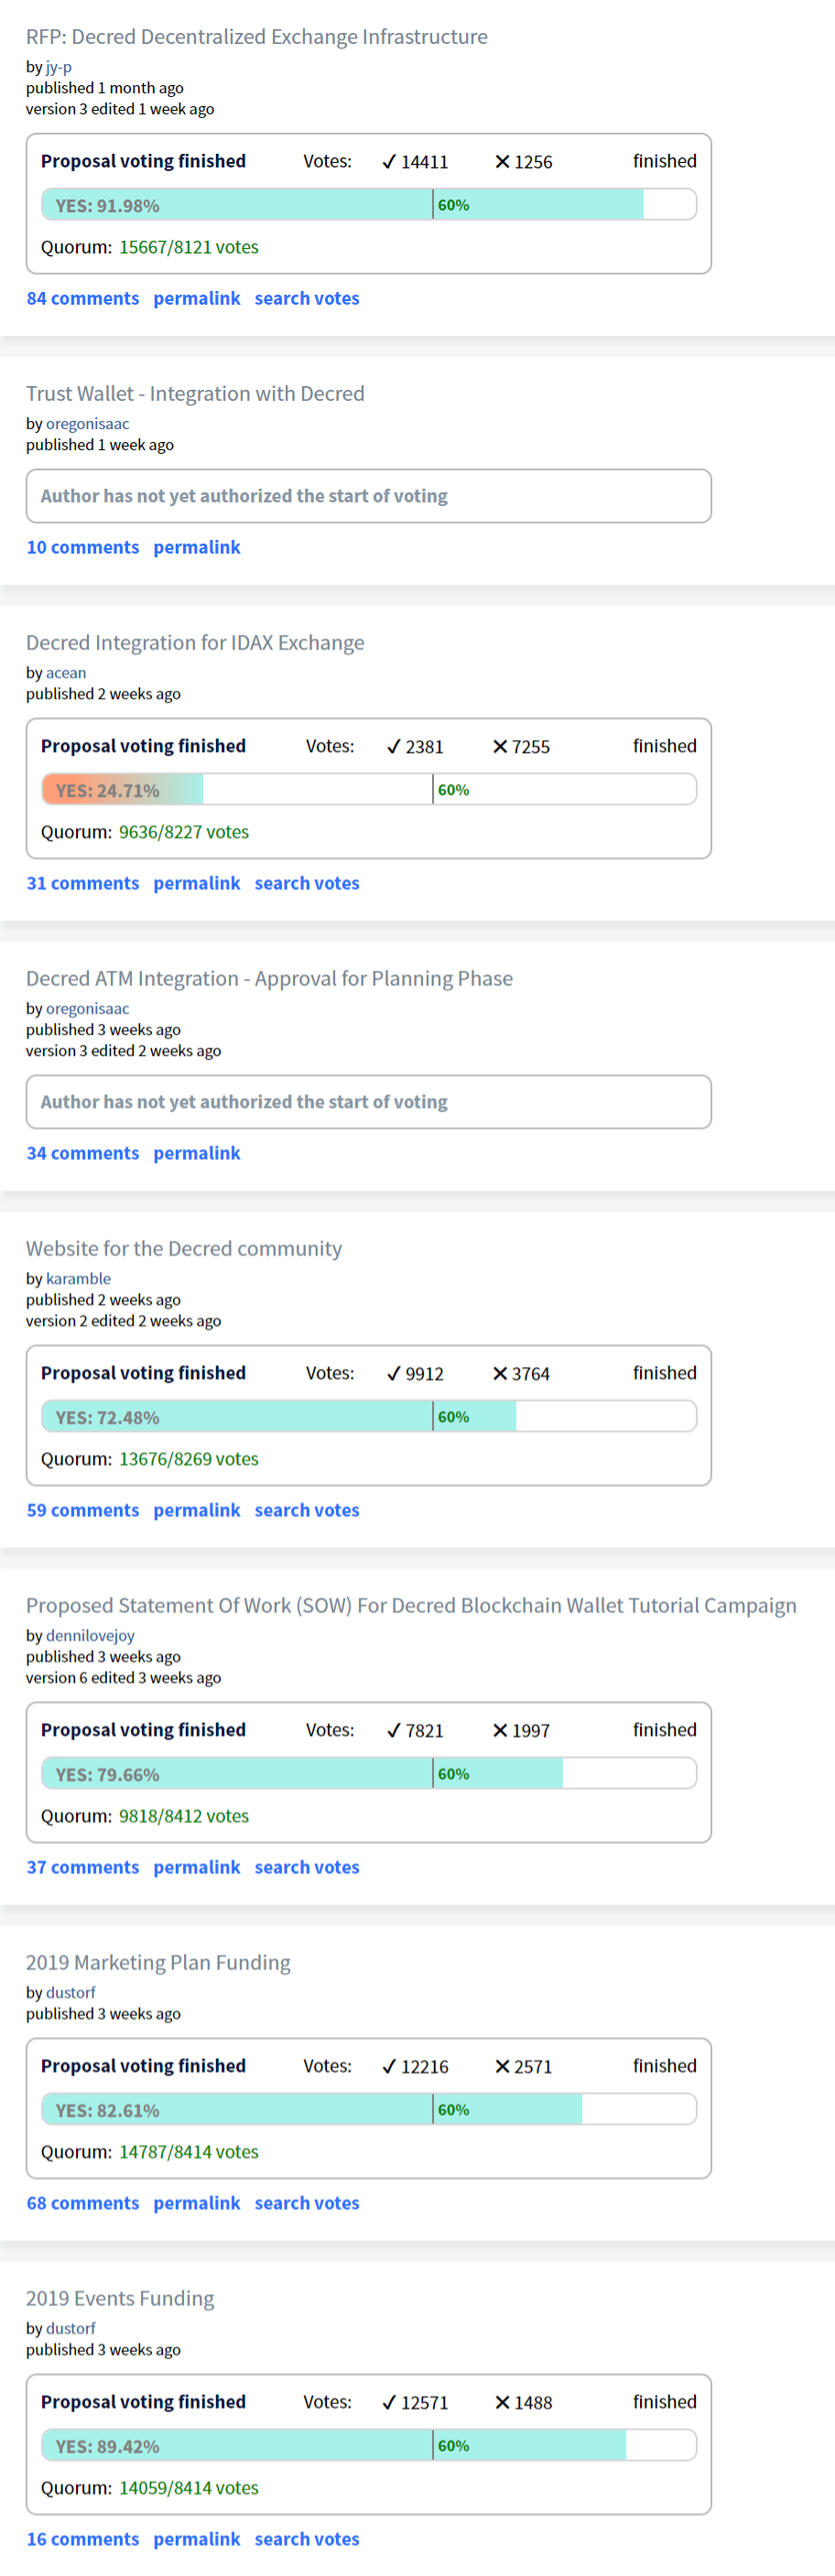Click quorum text 14059/8414 votes
Screen dimensions: 835x2576
[x=189, y=2488]
